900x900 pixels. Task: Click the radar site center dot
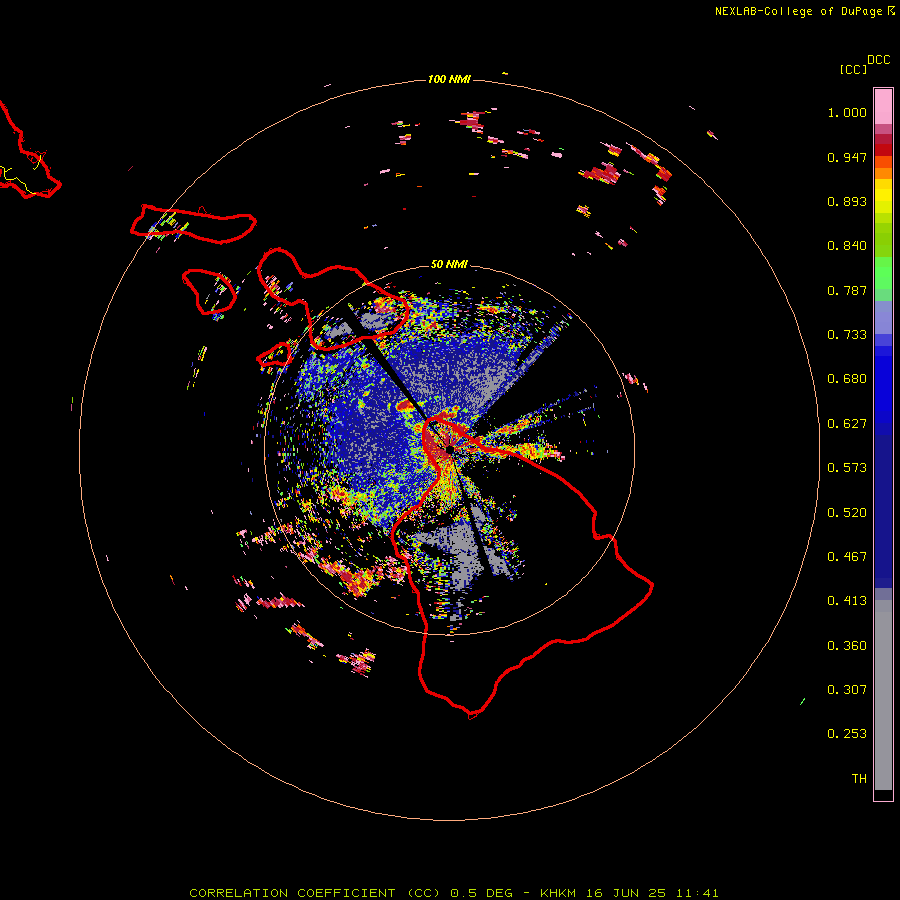(449, 448)
